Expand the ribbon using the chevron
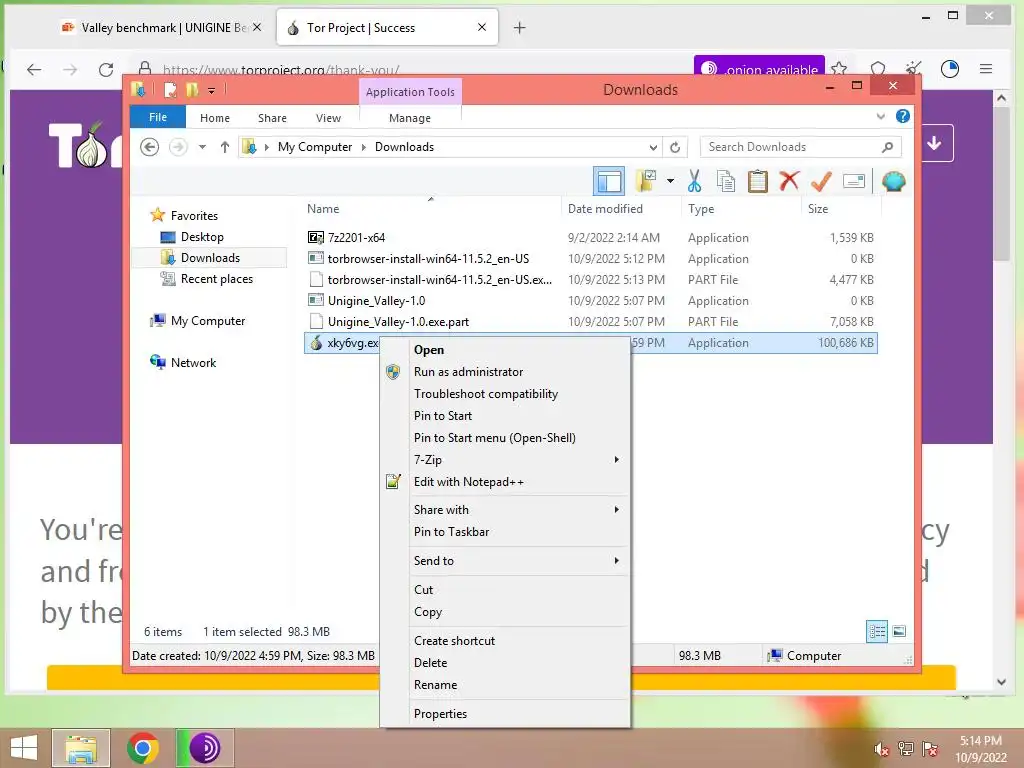Viewport: 1024px width, 768px height. 880,117
